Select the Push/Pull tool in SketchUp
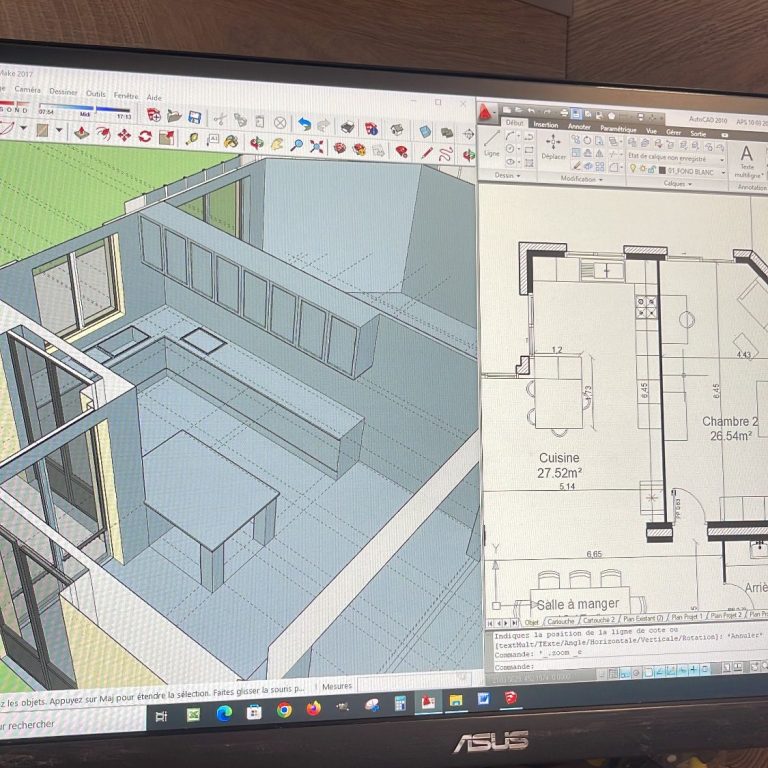Screen dimensions: 768x768 (81, 132)
